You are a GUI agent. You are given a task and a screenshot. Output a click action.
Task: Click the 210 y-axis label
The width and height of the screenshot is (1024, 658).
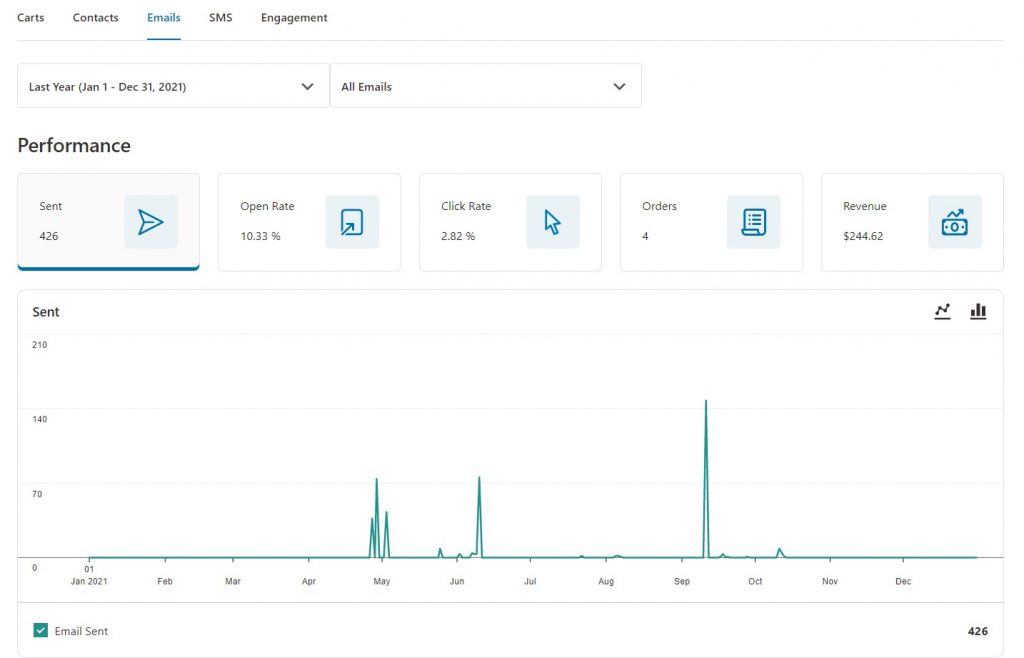click(x=39, y=345)
